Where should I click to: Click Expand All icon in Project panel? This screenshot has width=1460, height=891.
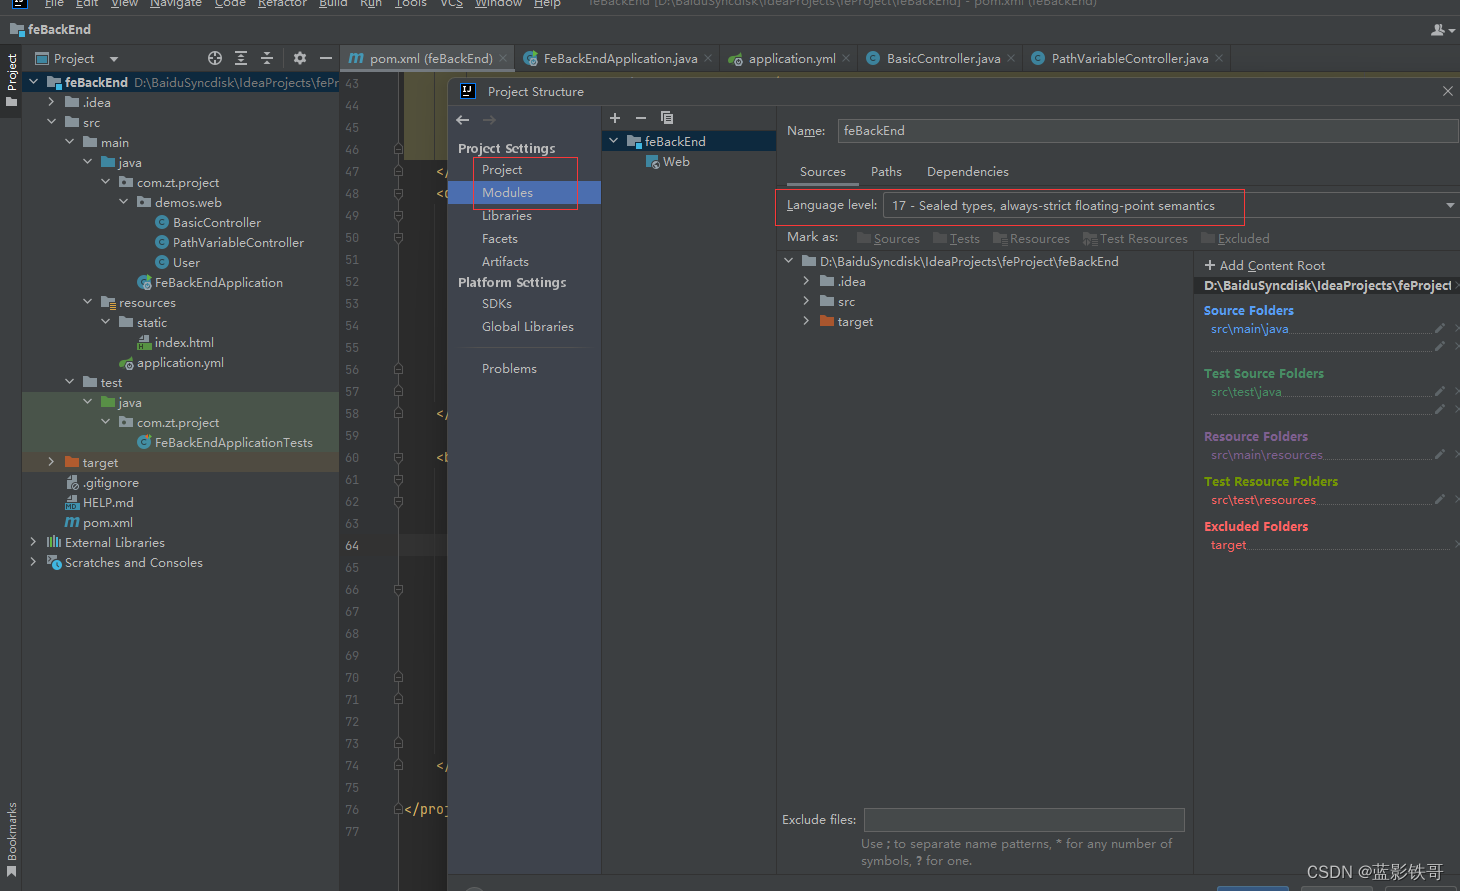point(241,58)
